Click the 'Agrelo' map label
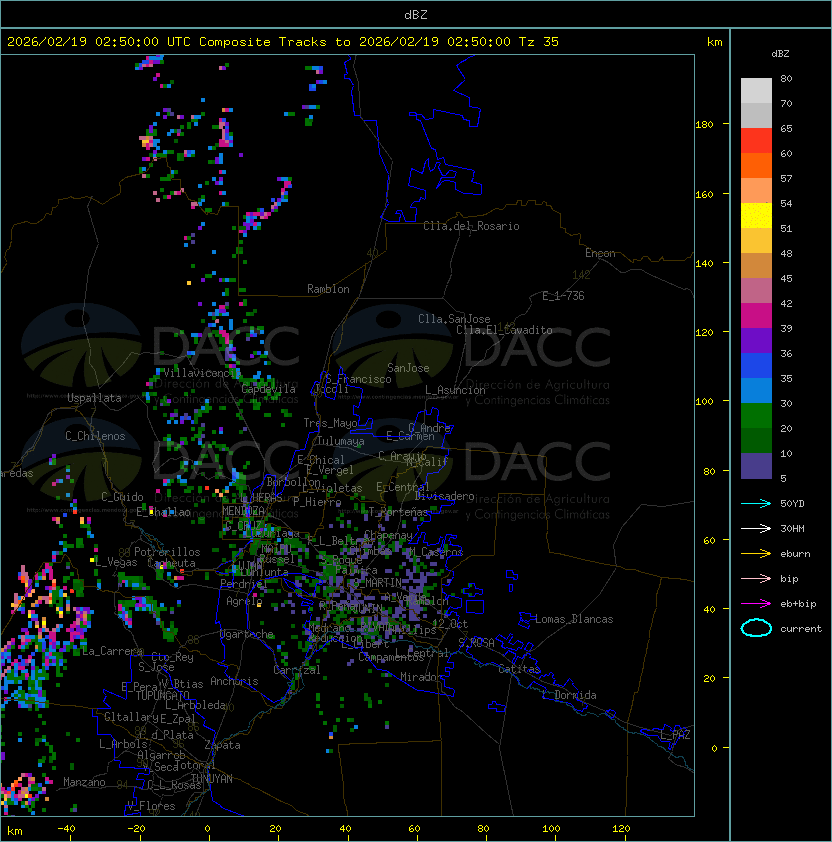The height and width of the screenshot is (842, 832). coord(244,601)
